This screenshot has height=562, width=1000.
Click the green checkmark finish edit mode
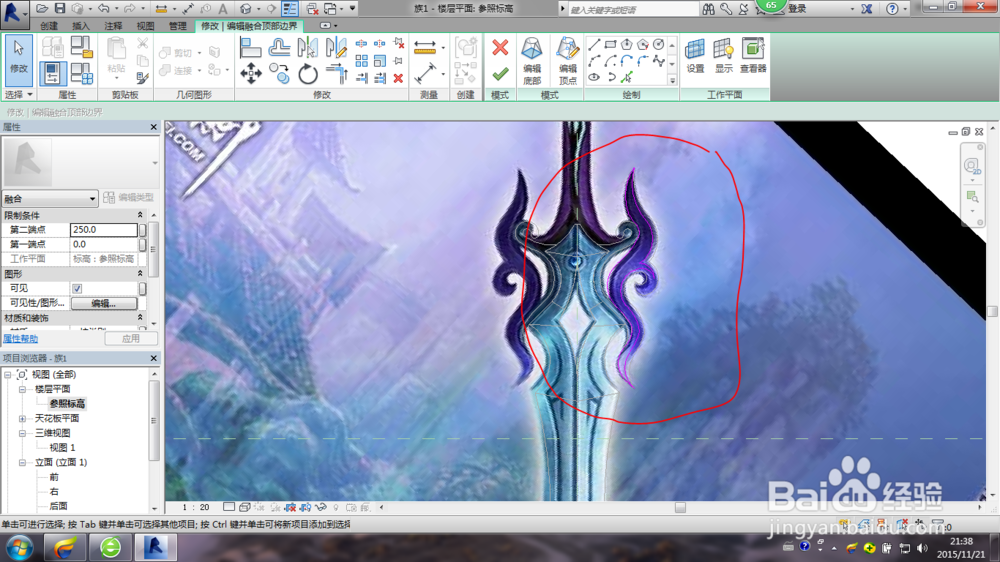click(x=501, y=74)
